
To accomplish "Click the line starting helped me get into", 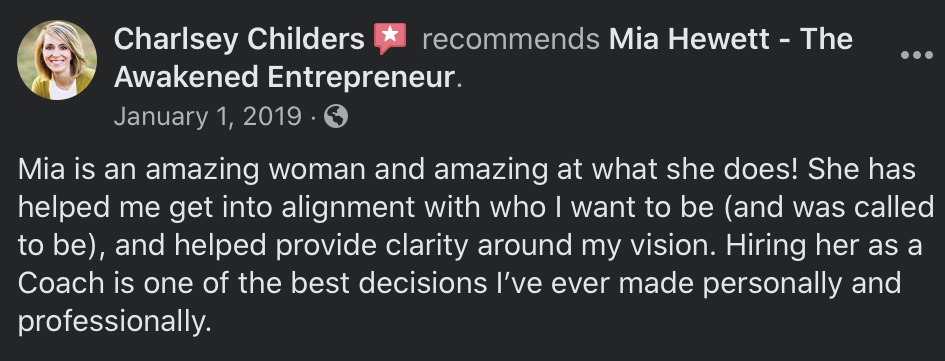I will [x=476, y=208].
